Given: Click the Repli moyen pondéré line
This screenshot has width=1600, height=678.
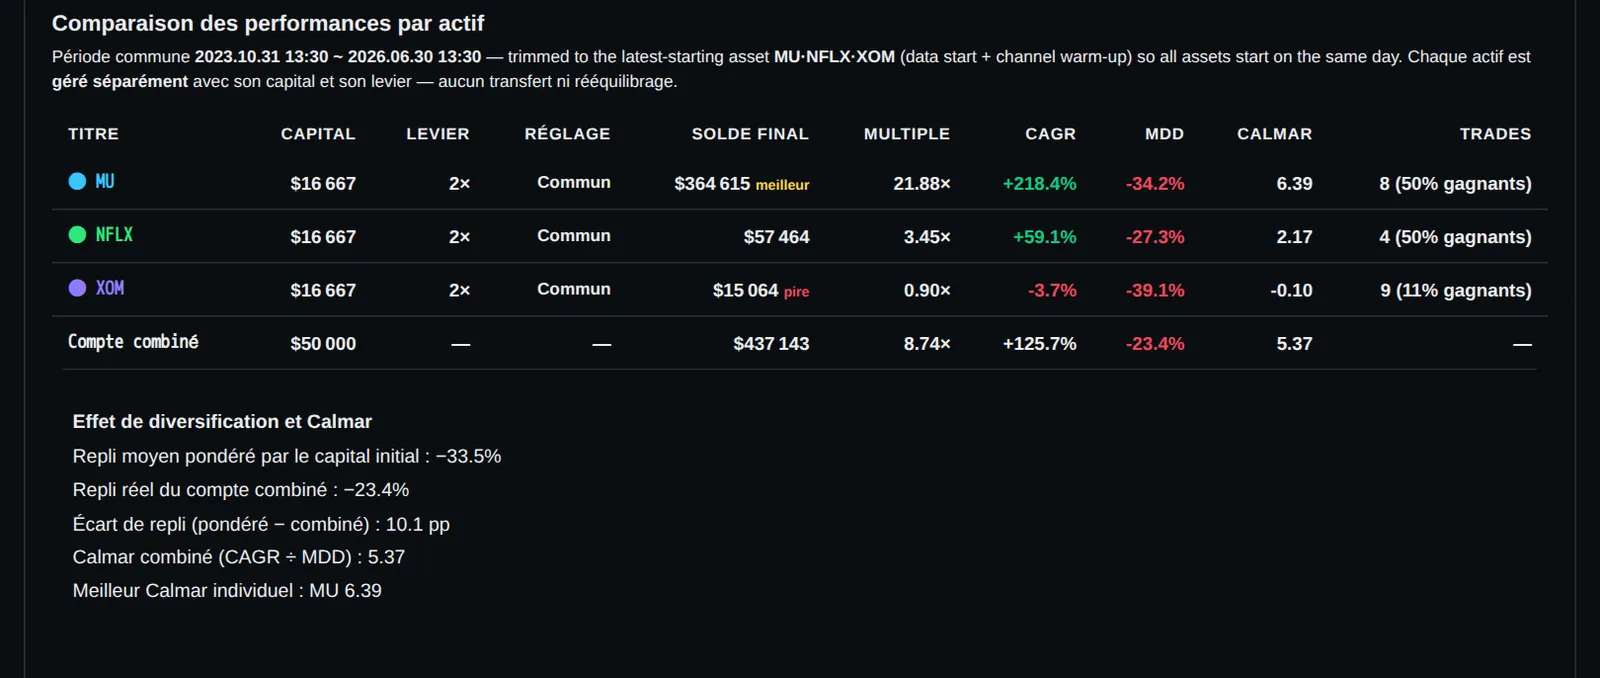Looking at the screenshot, I should 287,456.
